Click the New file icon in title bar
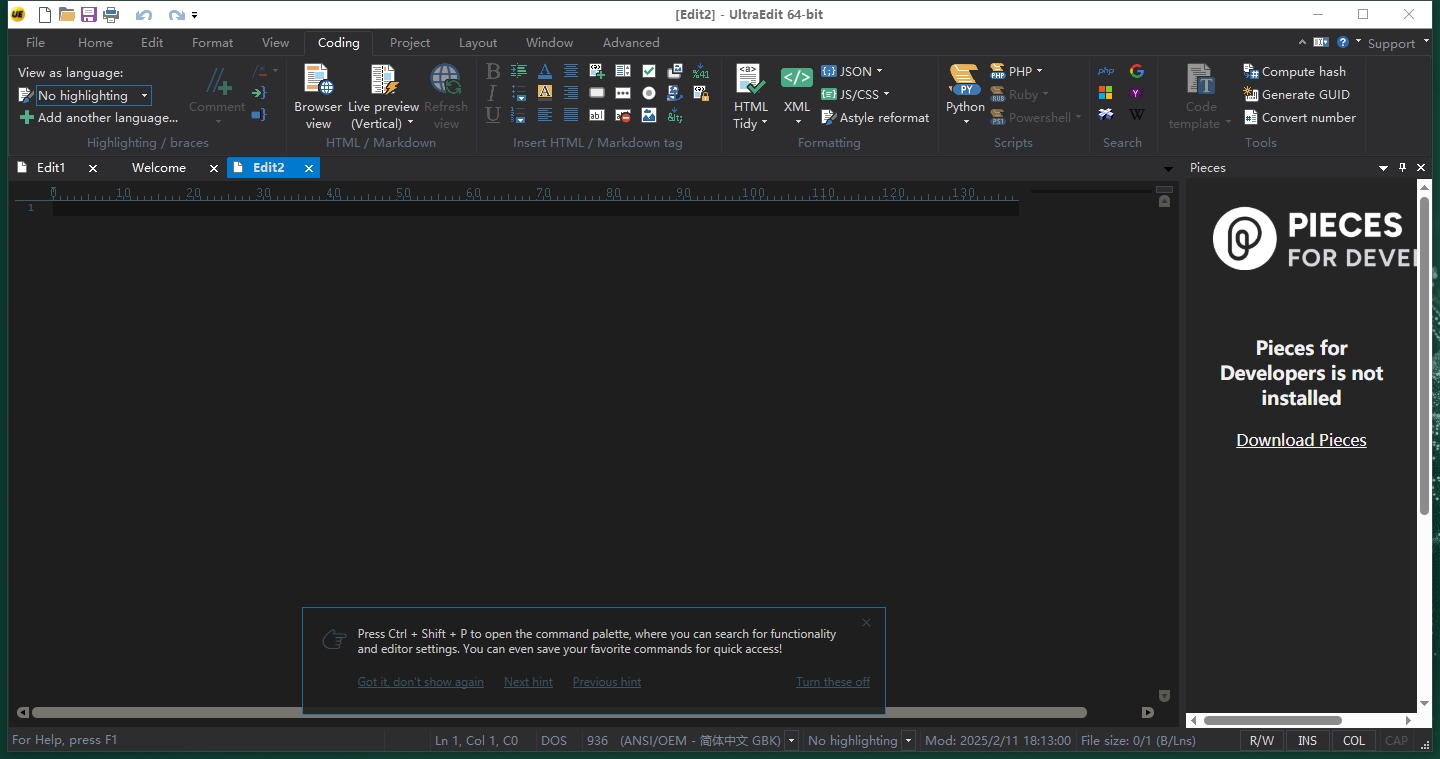The image size is (1440, 759). [44, 14]
